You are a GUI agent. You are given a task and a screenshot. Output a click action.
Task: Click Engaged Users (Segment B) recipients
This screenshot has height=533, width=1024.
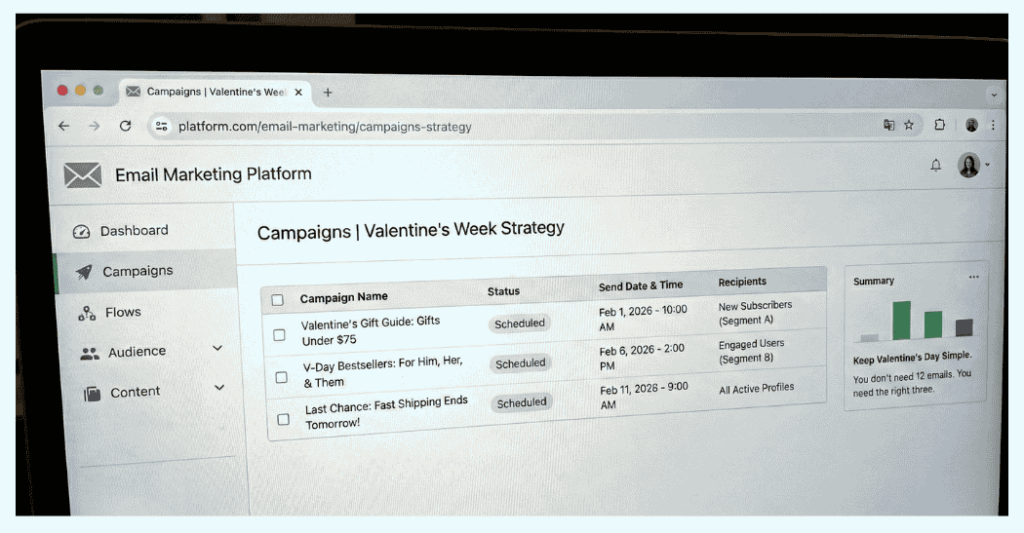pyautogui.click(x=751, y=351)
